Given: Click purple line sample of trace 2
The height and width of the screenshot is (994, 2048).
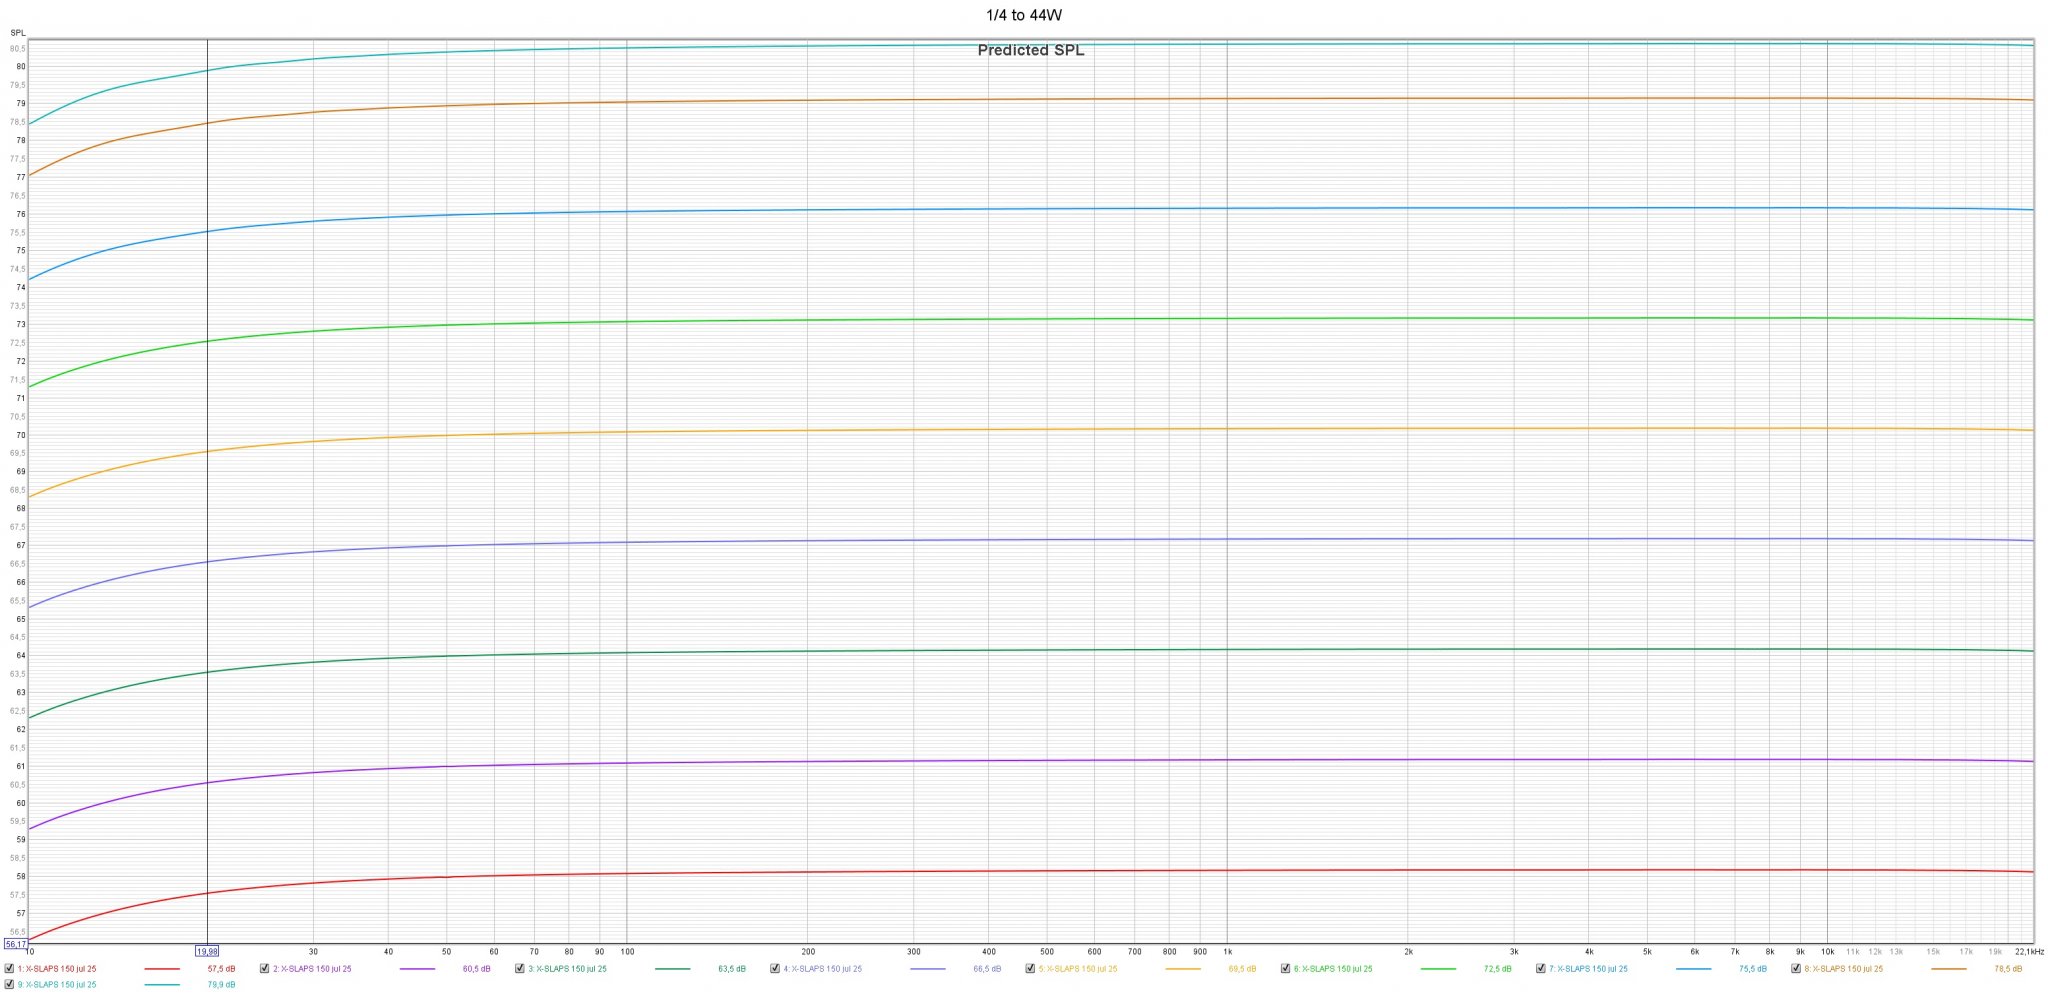Looking at the screenshot, I should tap(417, 969).
